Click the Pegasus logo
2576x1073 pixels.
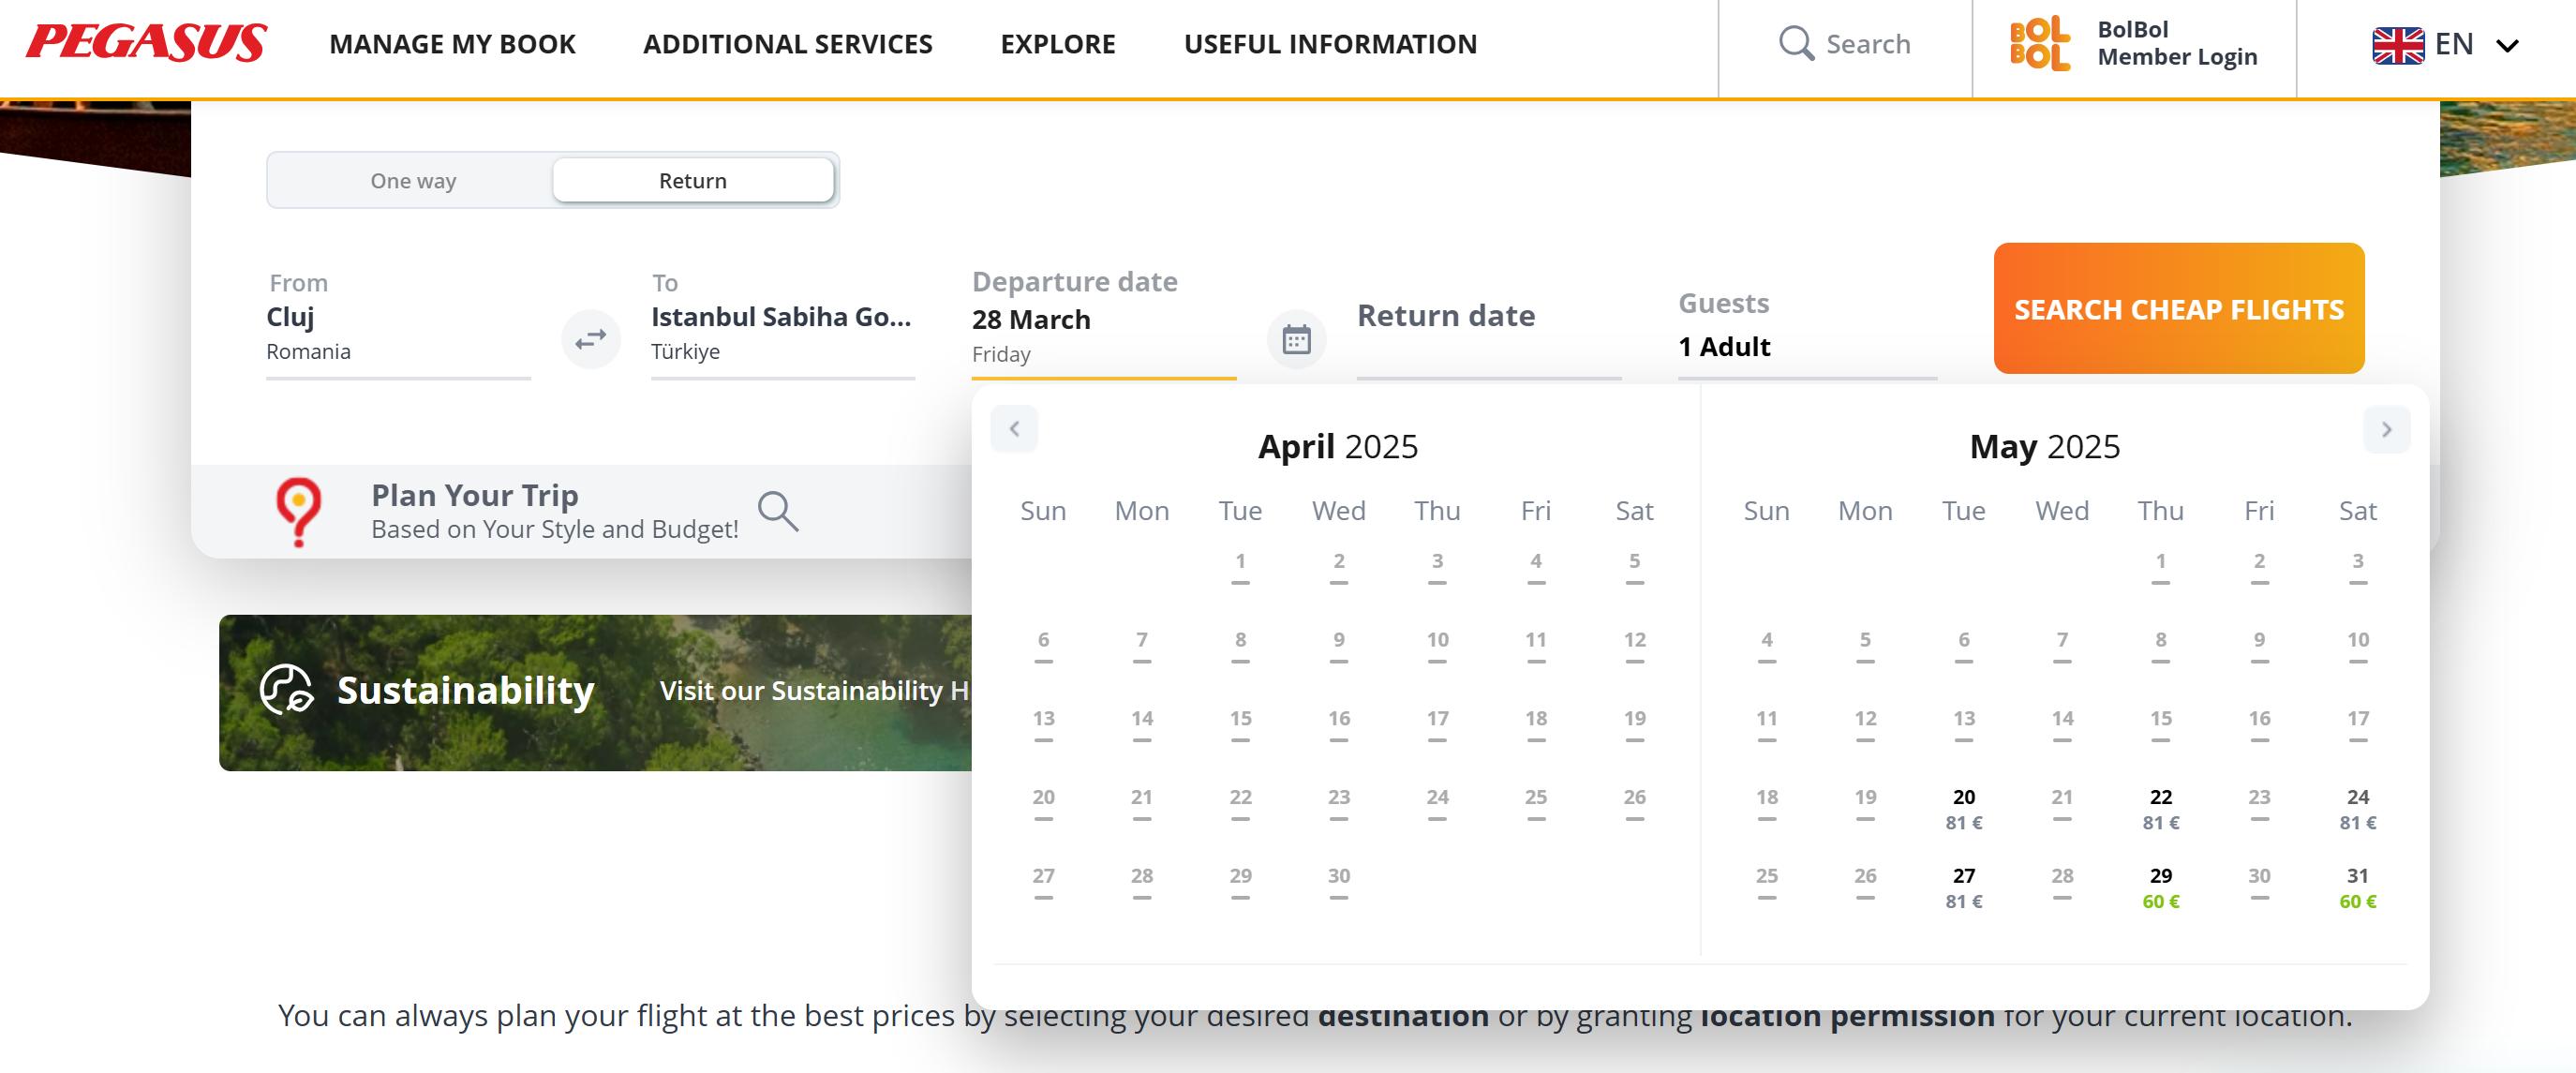tap(146, 43)
